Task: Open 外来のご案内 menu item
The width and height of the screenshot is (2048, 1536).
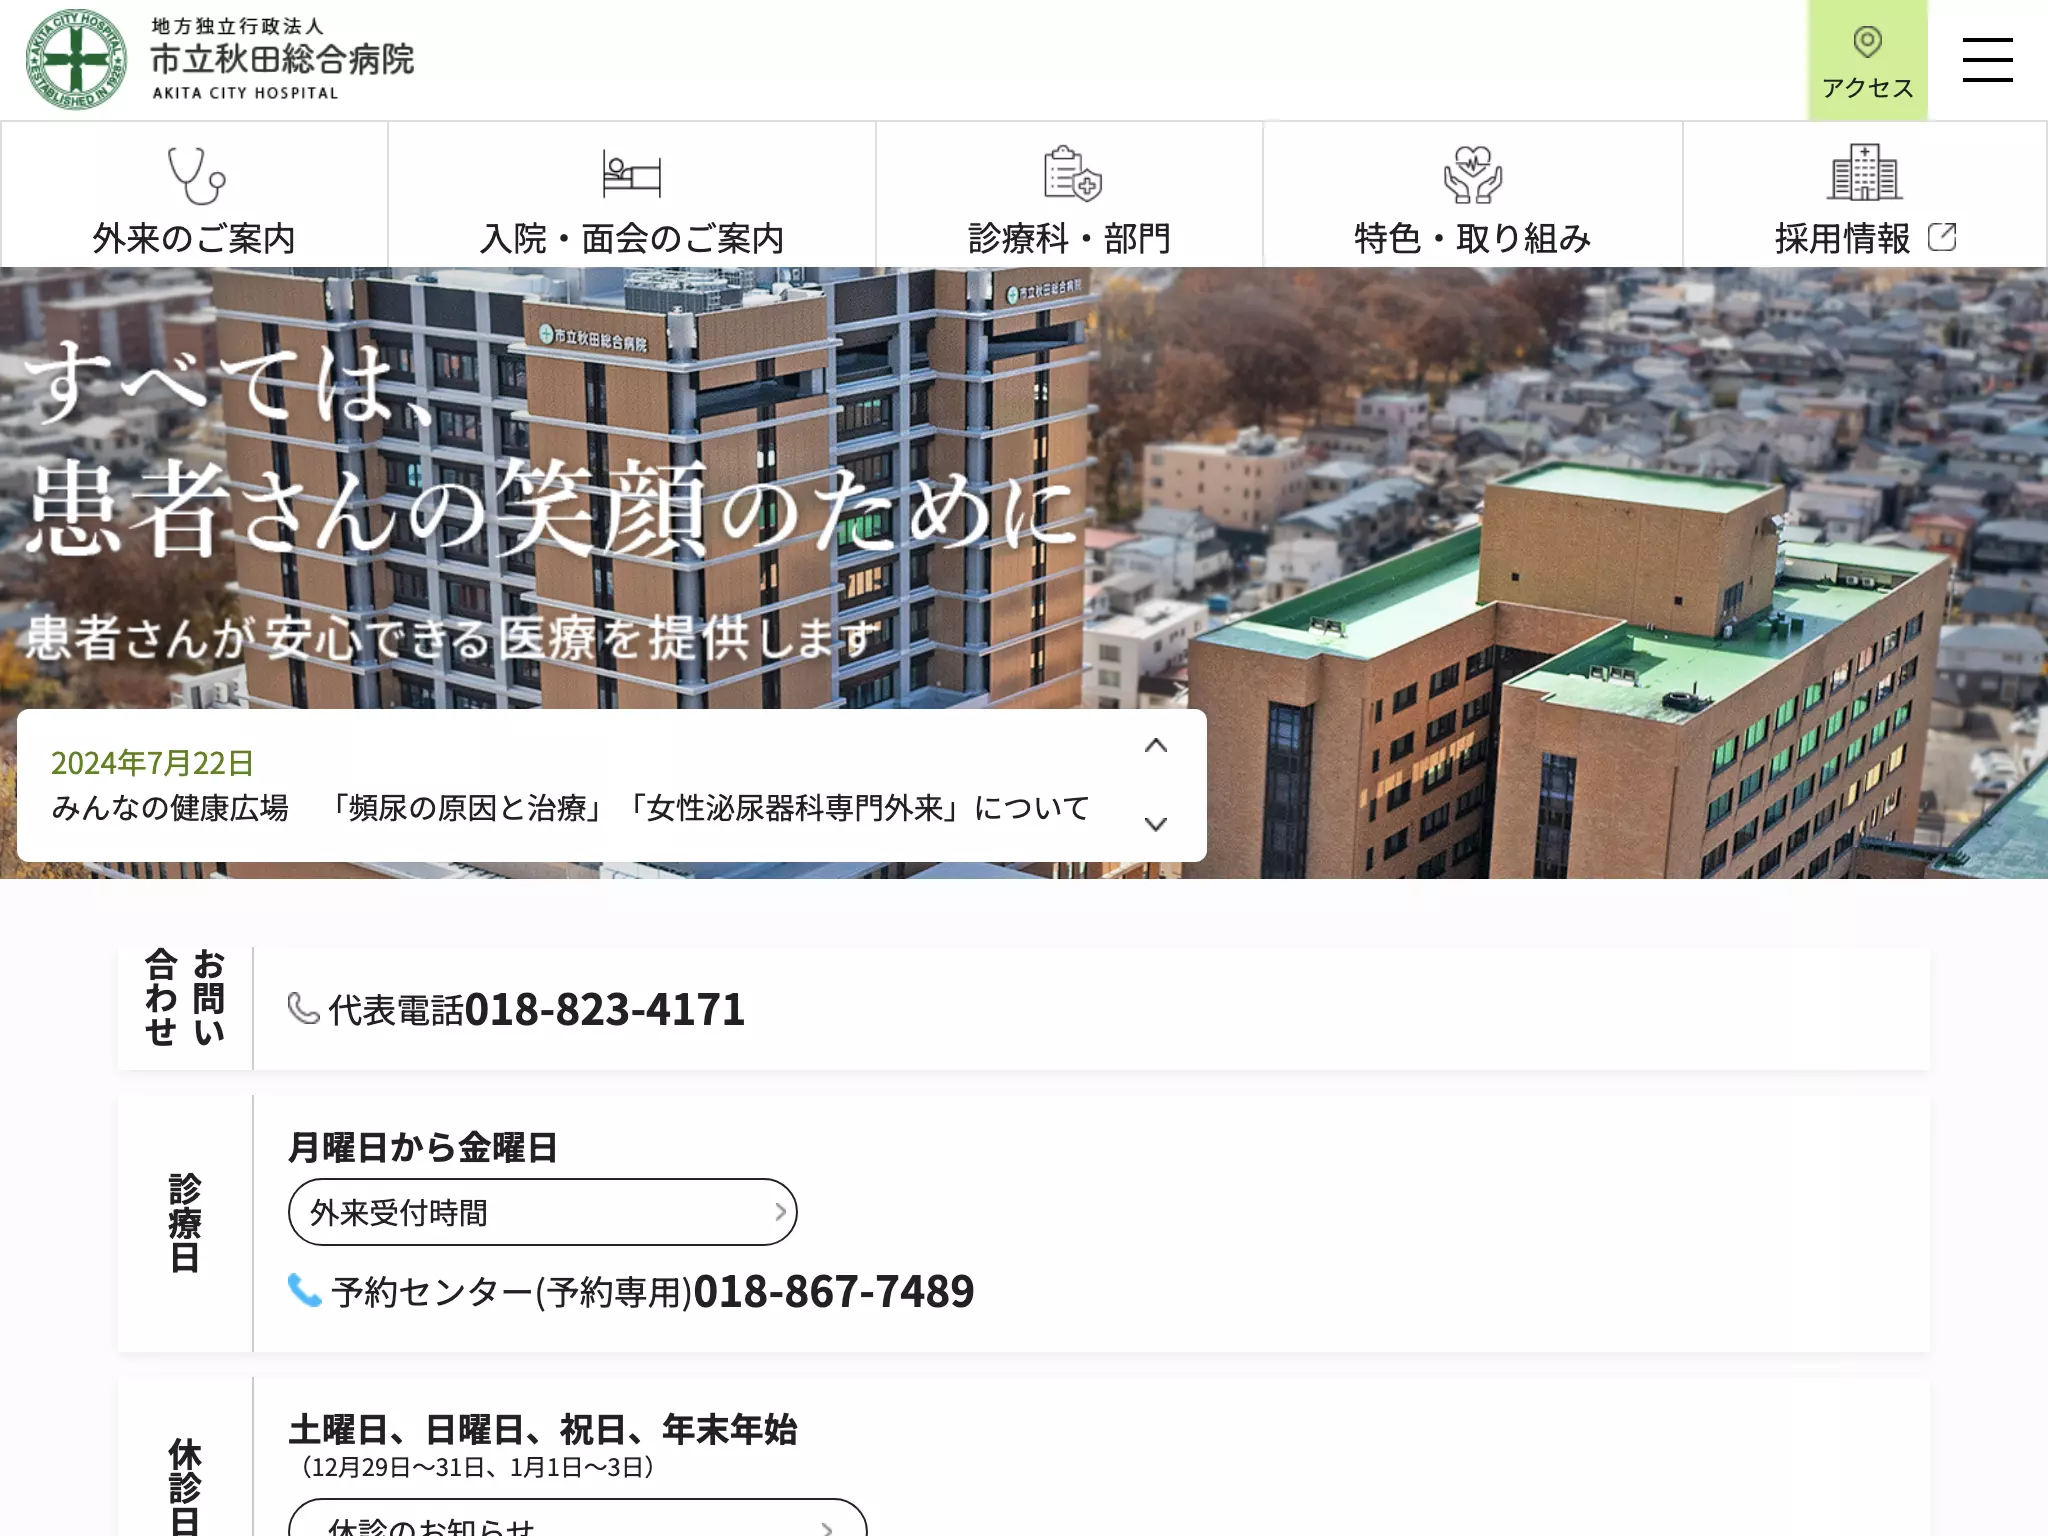Action: click(x=194, y=195)
